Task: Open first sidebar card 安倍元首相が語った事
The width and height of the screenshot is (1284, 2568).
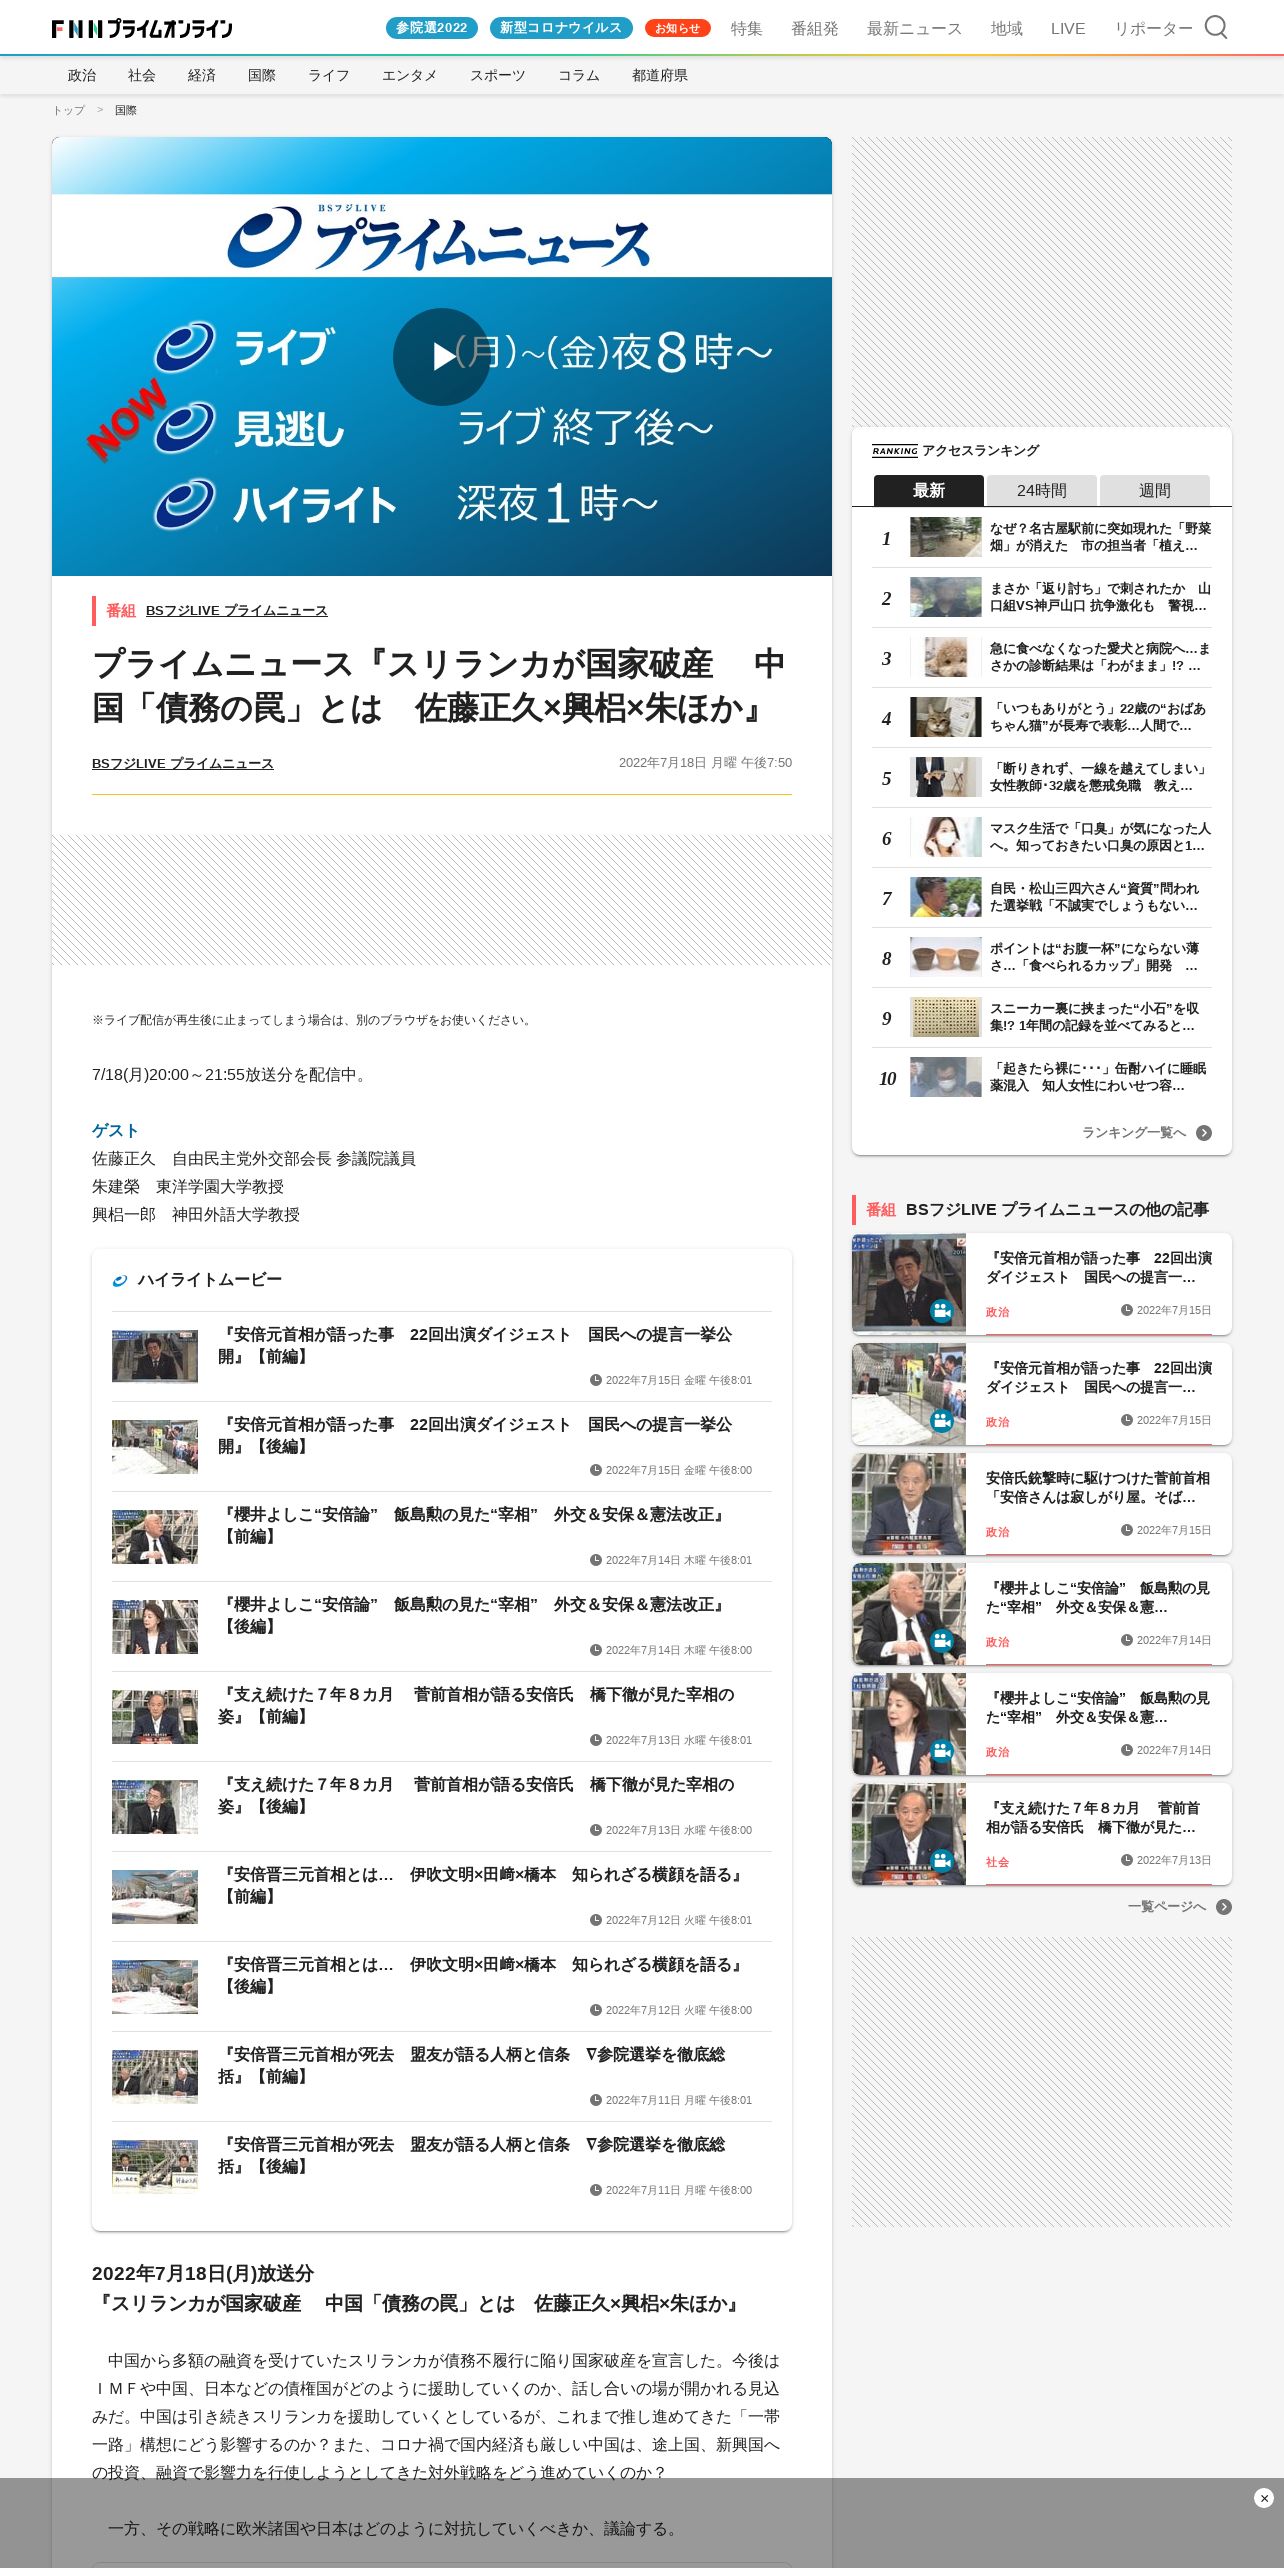Action: point(1042,1284)
